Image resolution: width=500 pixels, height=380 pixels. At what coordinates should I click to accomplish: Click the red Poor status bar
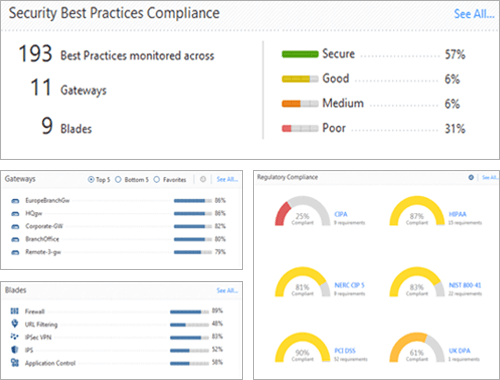300,128
